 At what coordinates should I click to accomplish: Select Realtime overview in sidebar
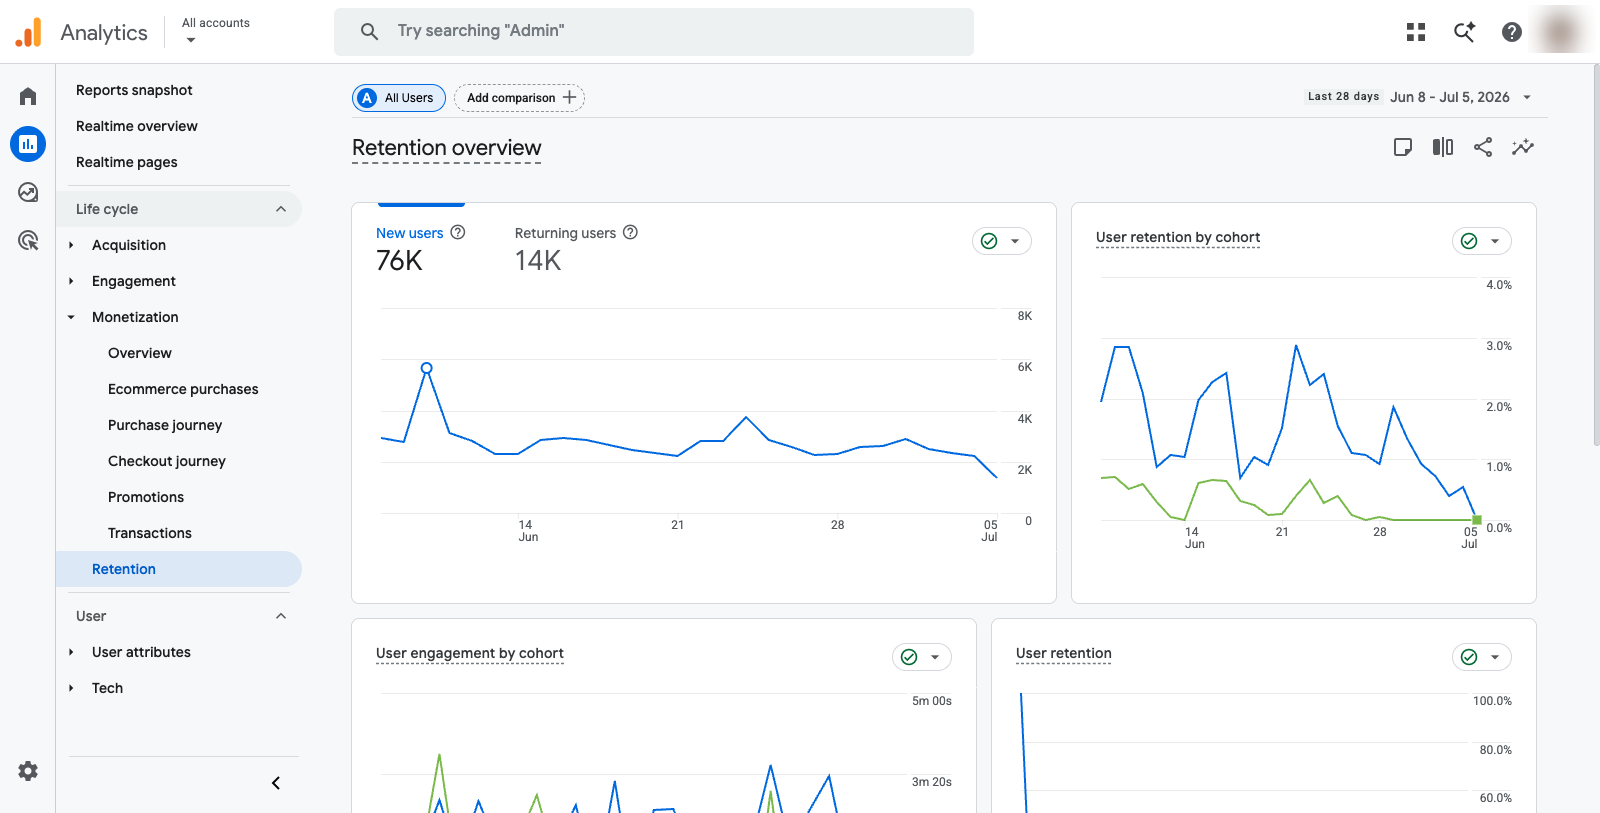[137, 126]
